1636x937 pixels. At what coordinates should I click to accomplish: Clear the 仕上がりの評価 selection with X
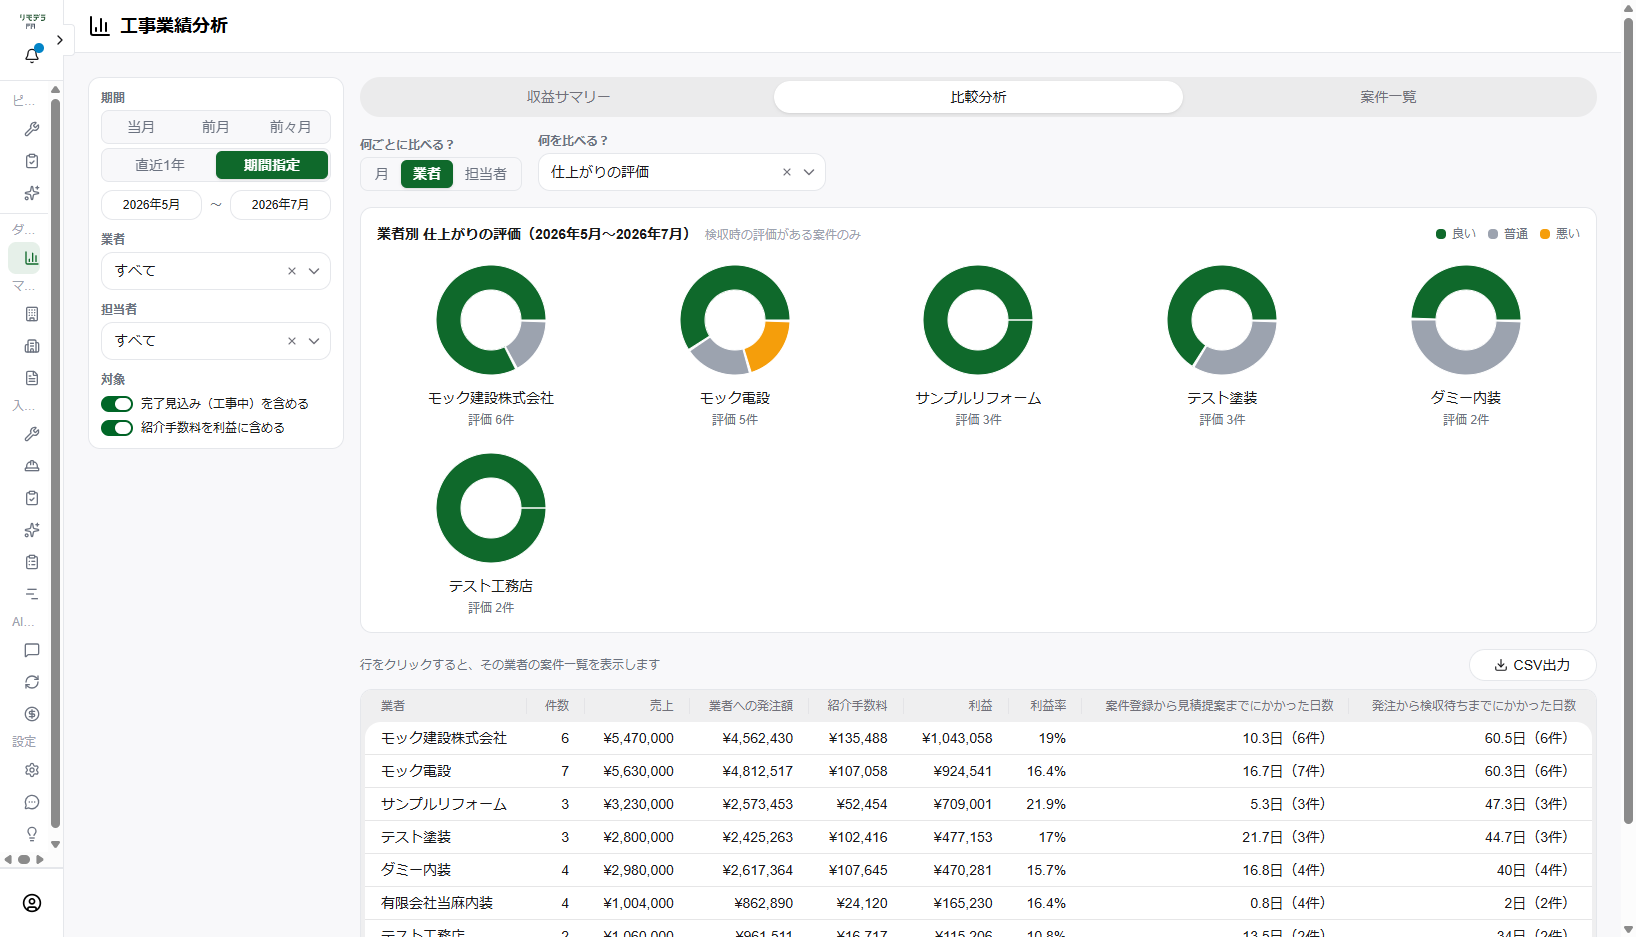point(787,172)
